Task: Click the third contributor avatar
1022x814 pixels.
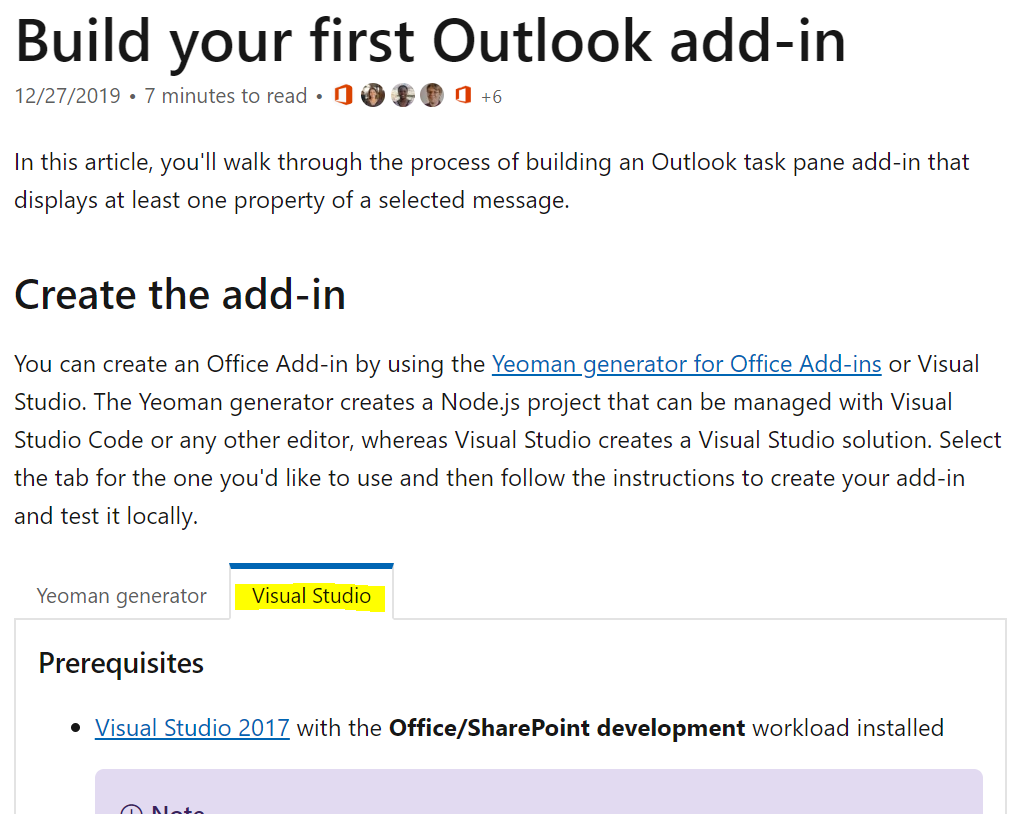Action: (432, 95)
